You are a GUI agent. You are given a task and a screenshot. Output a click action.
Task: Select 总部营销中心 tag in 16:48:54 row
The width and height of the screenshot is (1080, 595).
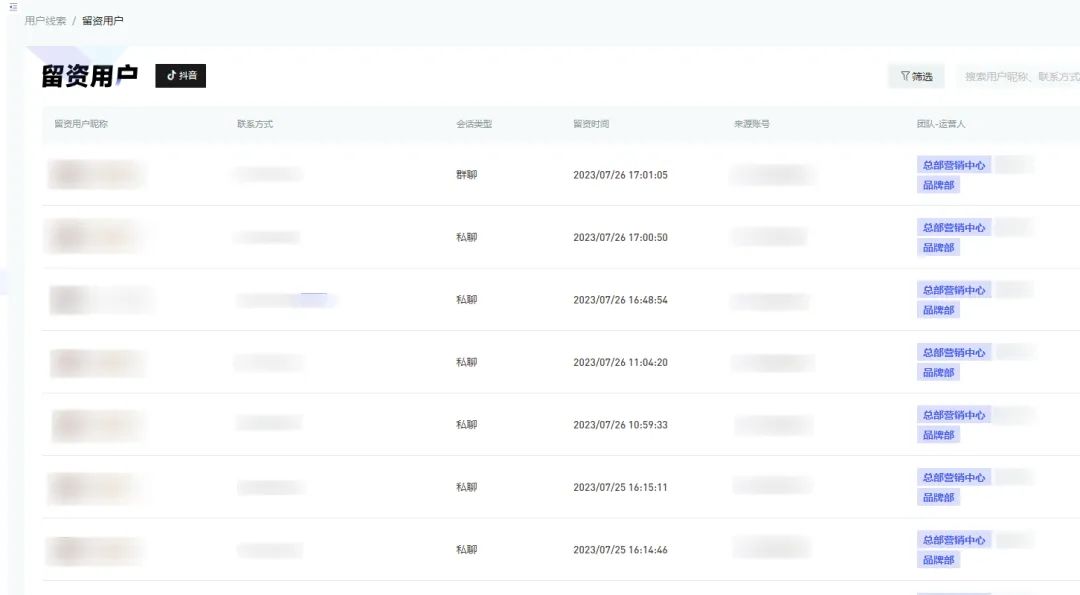[x=954, y=291]
